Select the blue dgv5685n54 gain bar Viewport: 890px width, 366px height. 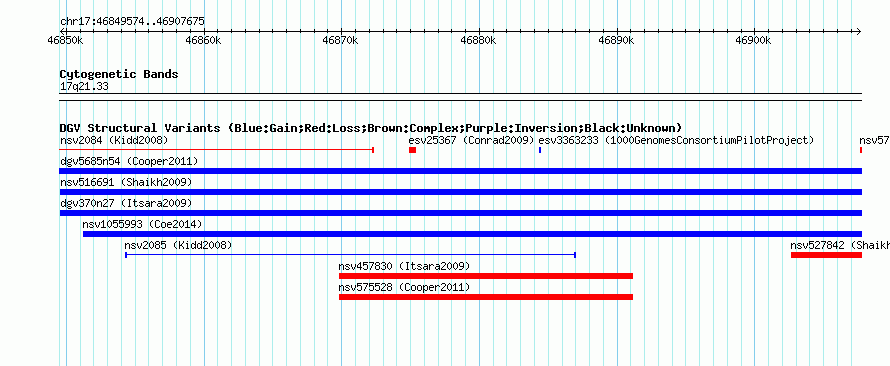coord(461,171)
